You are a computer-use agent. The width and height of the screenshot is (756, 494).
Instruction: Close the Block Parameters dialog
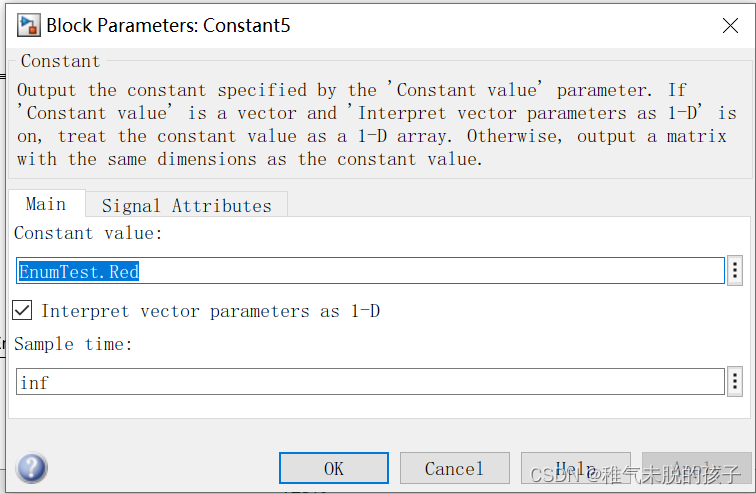[x=731, y=25]
